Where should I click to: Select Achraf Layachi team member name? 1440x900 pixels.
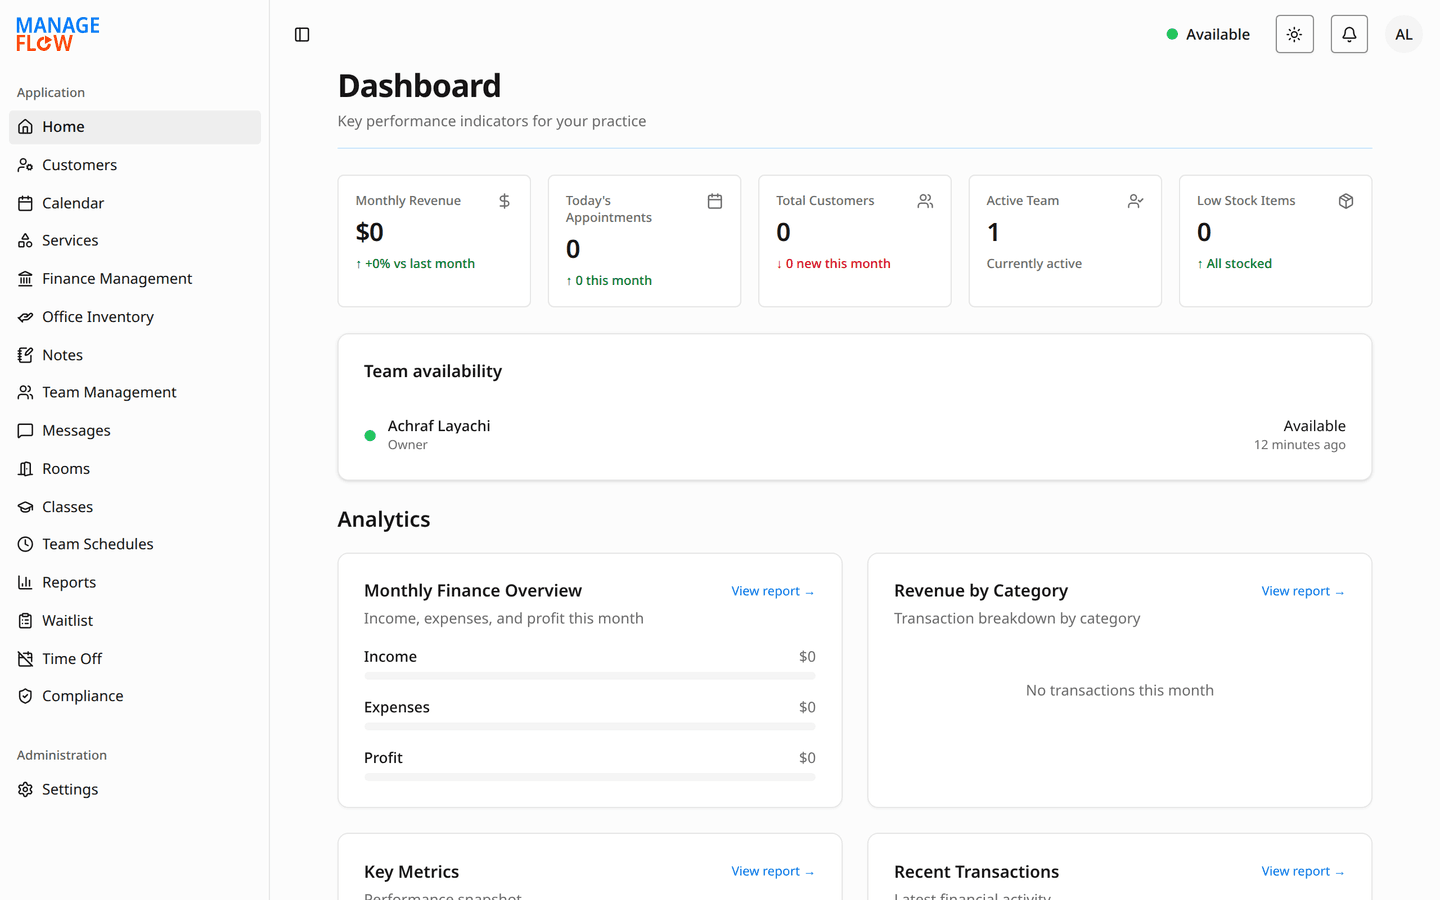(x=439, y=426)
